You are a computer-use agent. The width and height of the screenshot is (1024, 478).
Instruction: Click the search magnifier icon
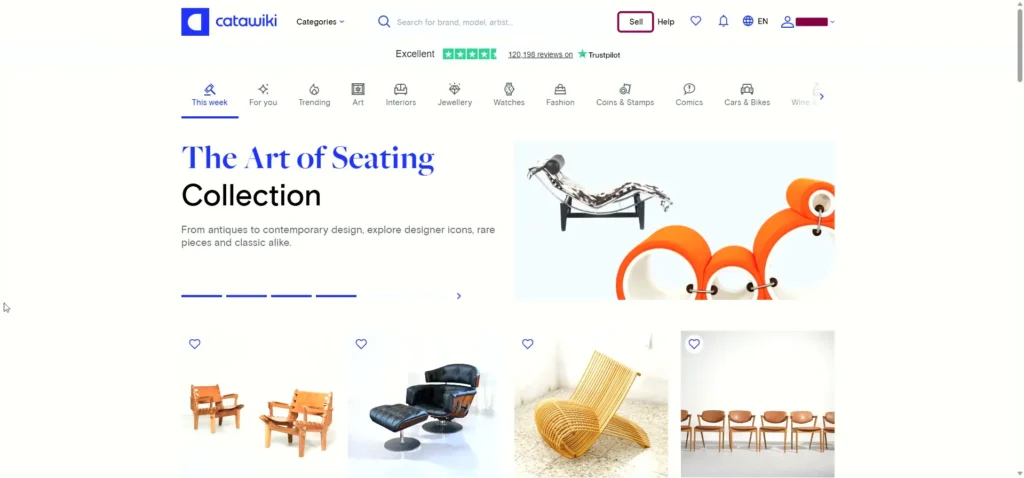[x=384, y=22]
